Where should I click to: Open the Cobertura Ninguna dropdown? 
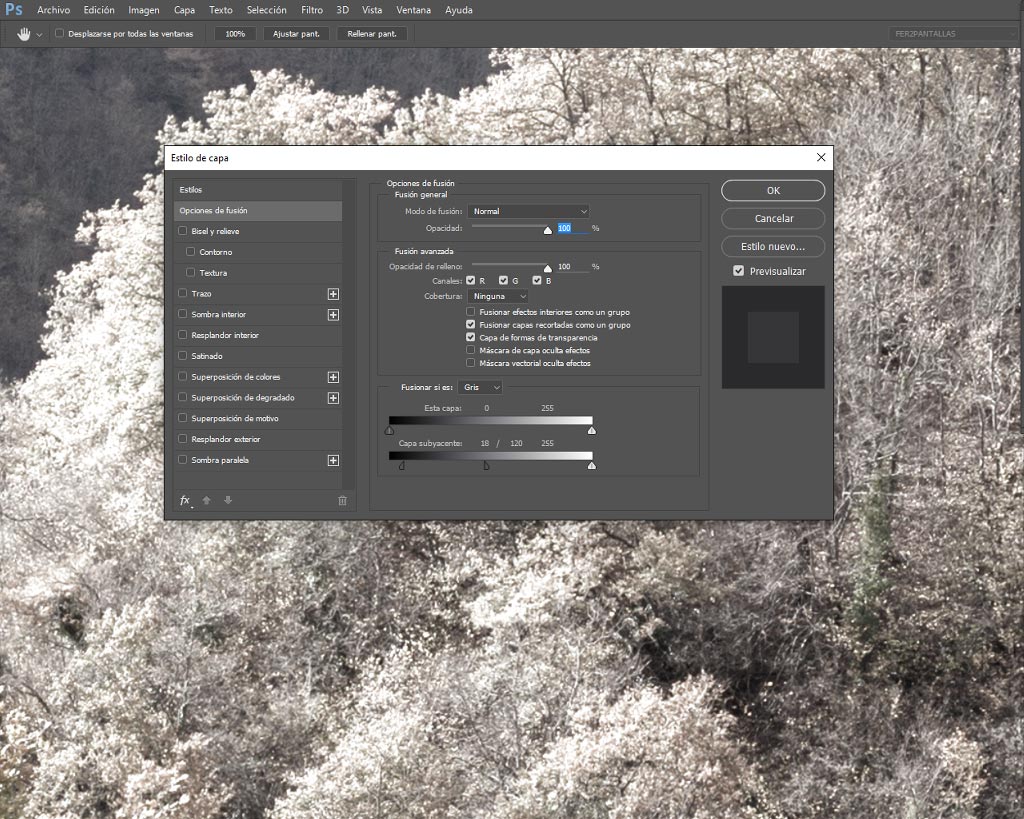[x=498, y=297]
